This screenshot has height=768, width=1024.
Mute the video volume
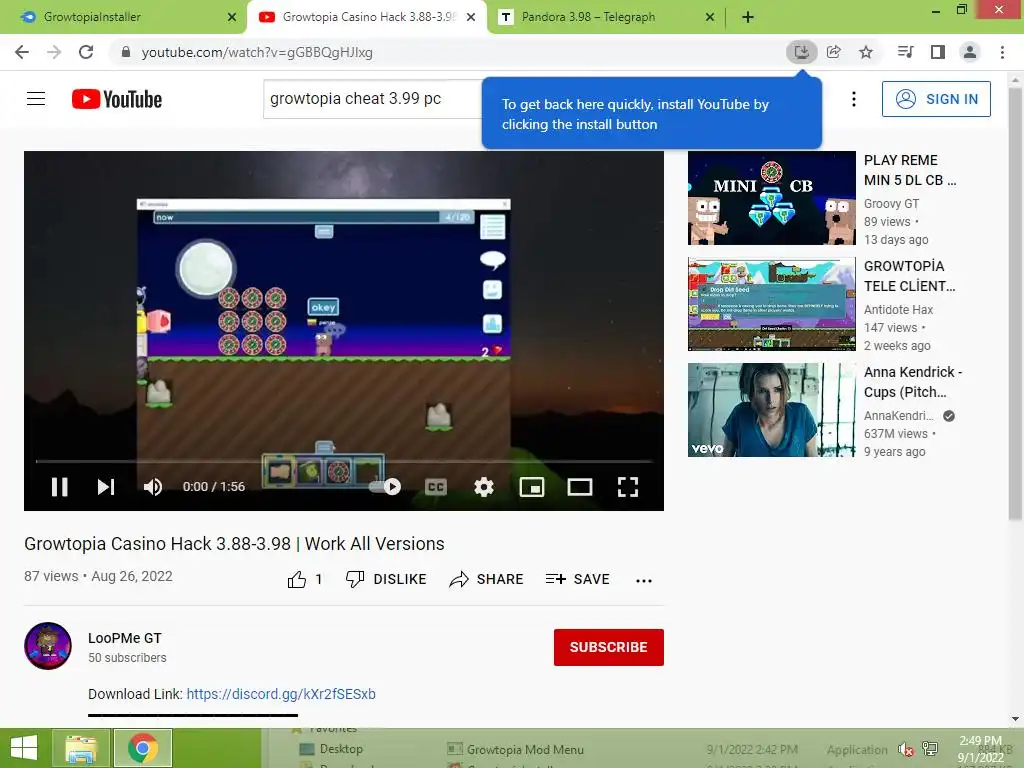click(153, 487)
